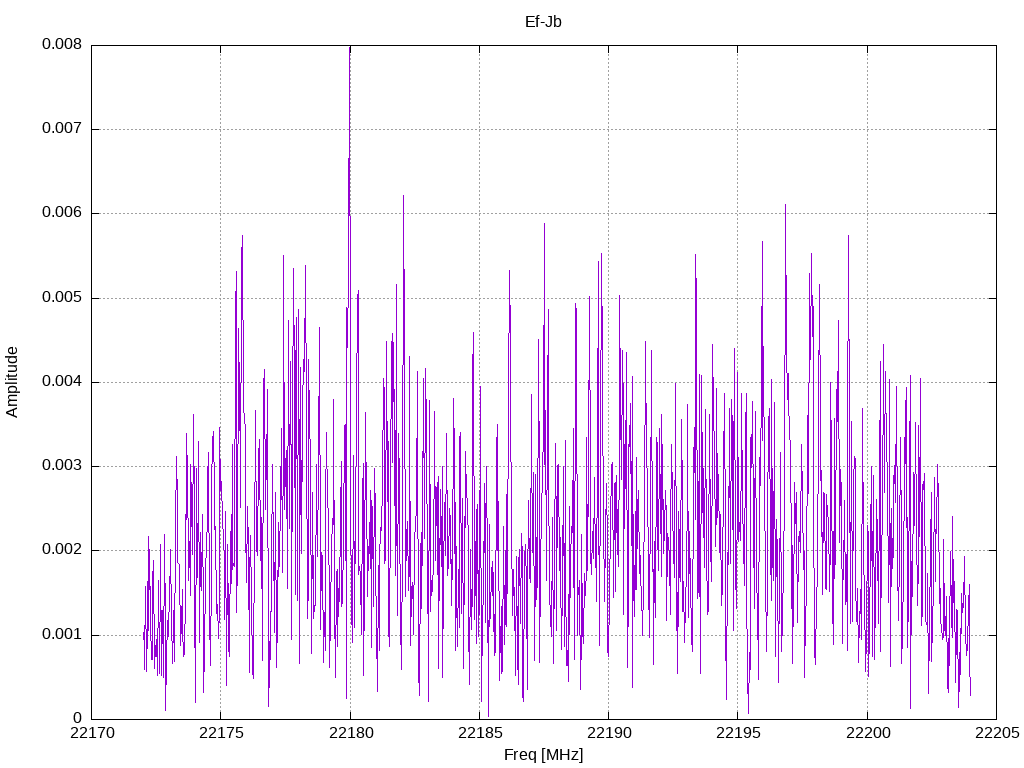Click the 22170 x-axis tick label

(92, 733)
